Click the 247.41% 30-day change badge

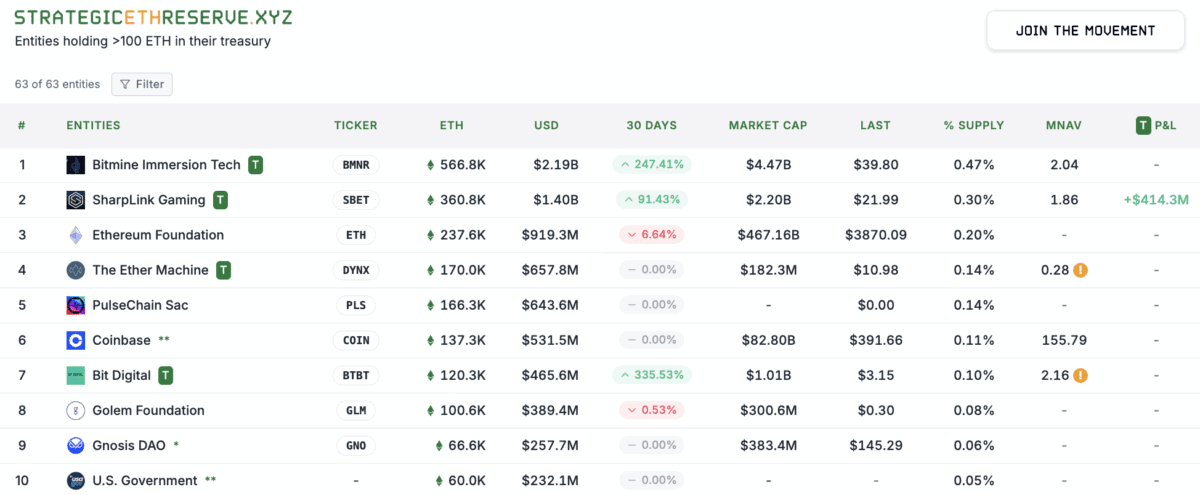651,165
